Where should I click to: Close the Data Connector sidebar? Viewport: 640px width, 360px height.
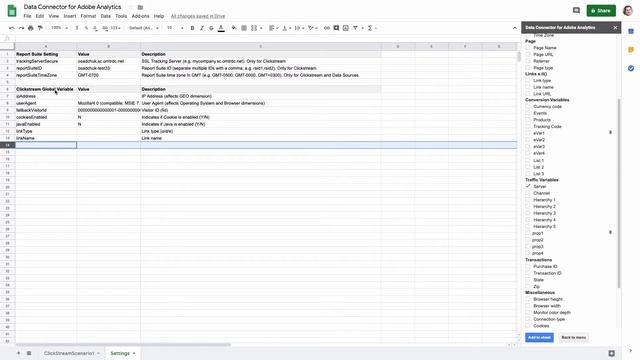(x=616, y=27)
